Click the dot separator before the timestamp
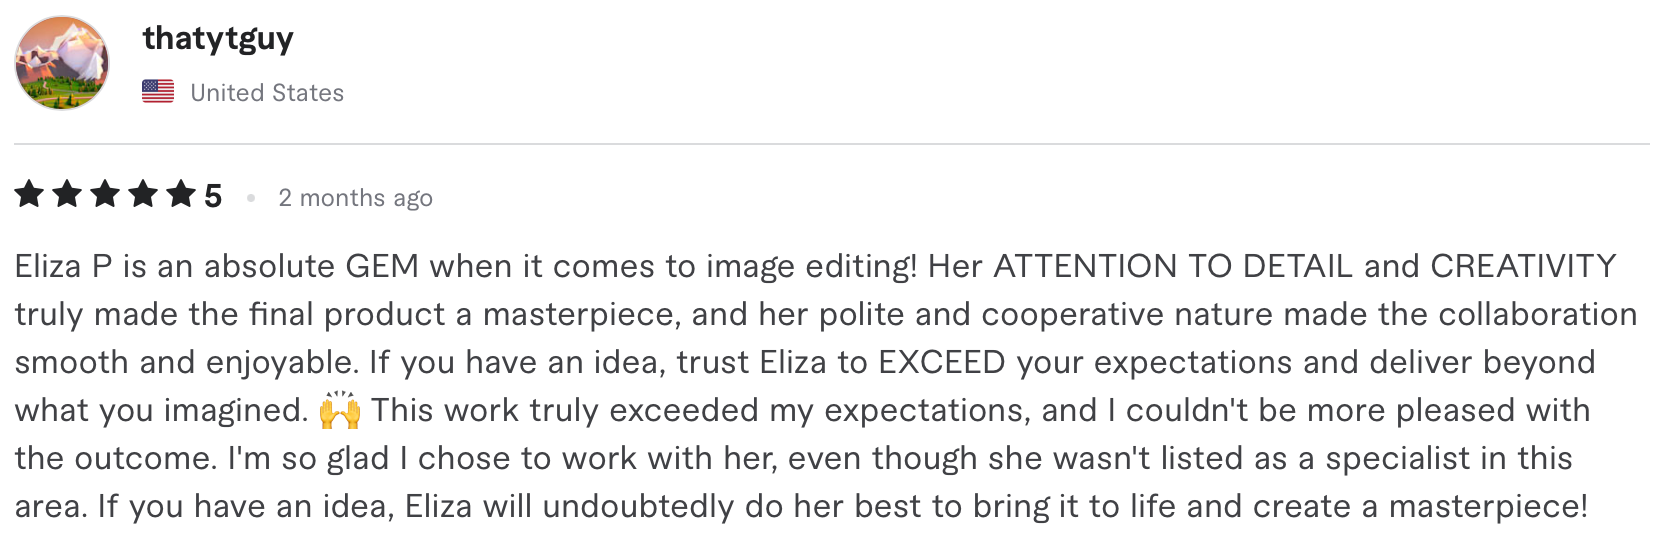 pos(251,198)
